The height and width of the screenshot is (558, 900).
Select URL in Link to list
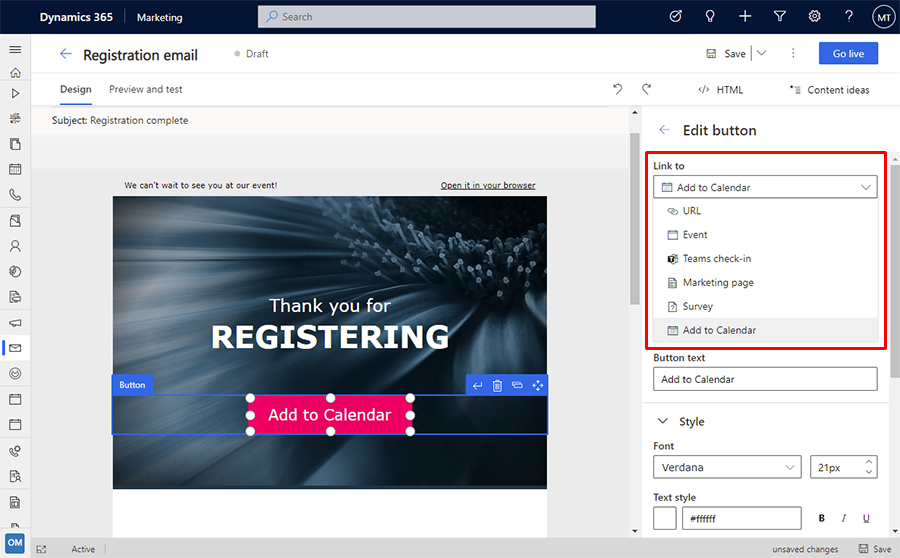click(x=765, y=211)
